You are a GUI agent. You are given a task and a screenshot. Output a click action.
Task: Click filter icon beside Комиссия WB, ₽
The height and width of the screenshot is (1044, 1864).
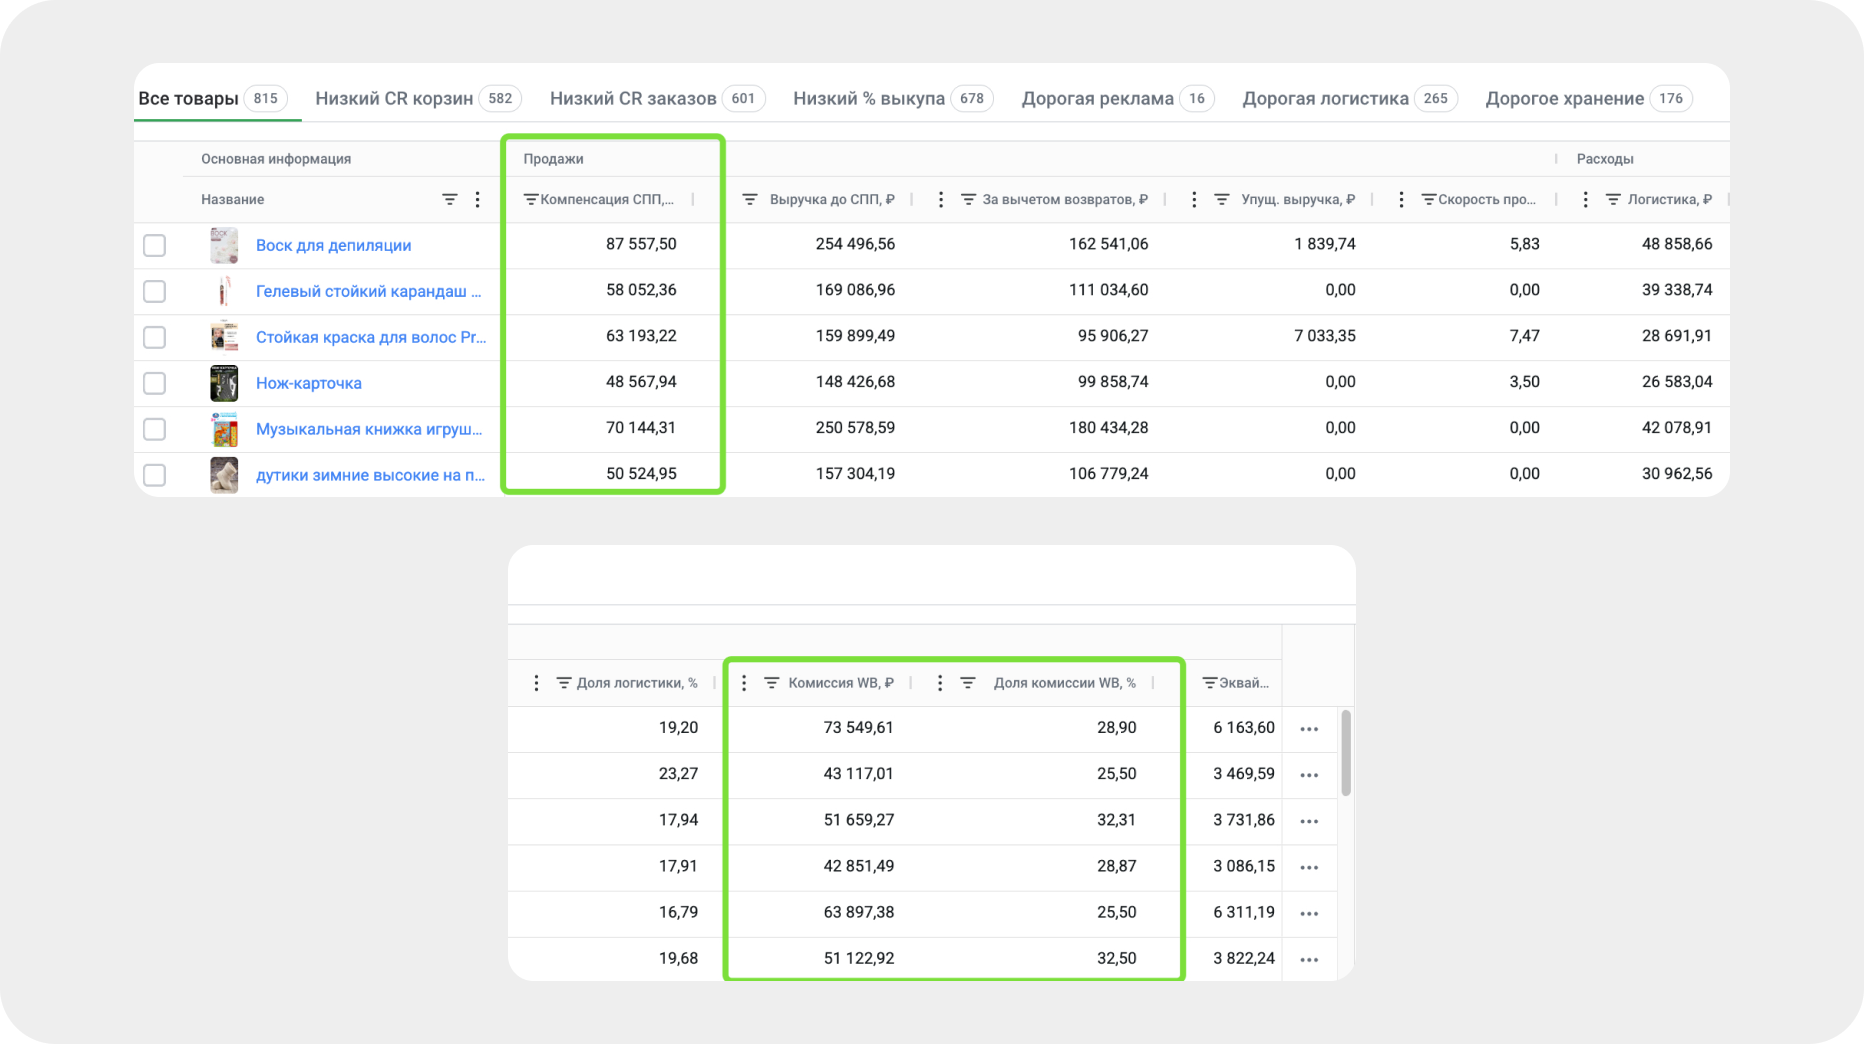(x=772, y=683)
